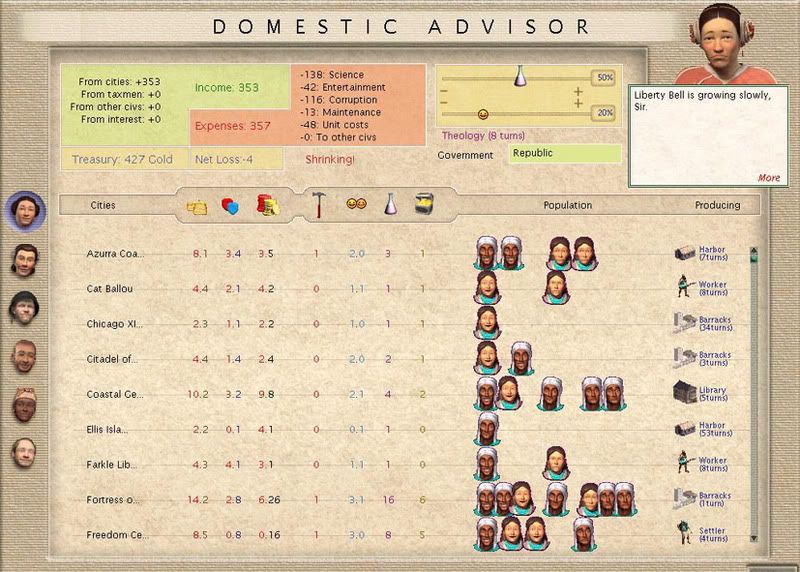
Task: Click Settler icon for Freedom Ce...
Action: 684,532
